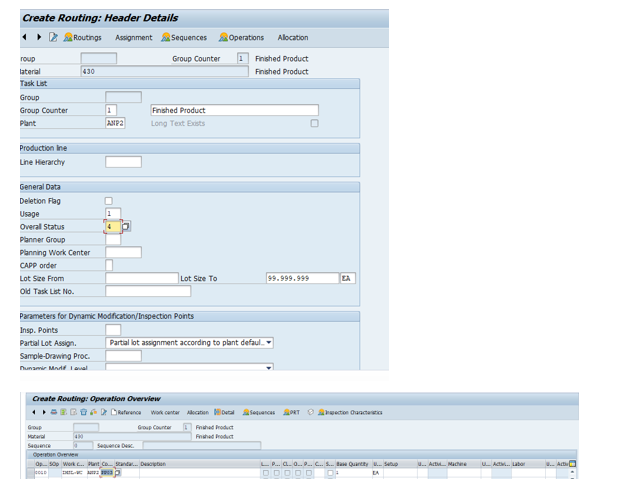Click the Setup column header
Screen dimensions: 631x479
pyautogui.click(x=400, y=464)
